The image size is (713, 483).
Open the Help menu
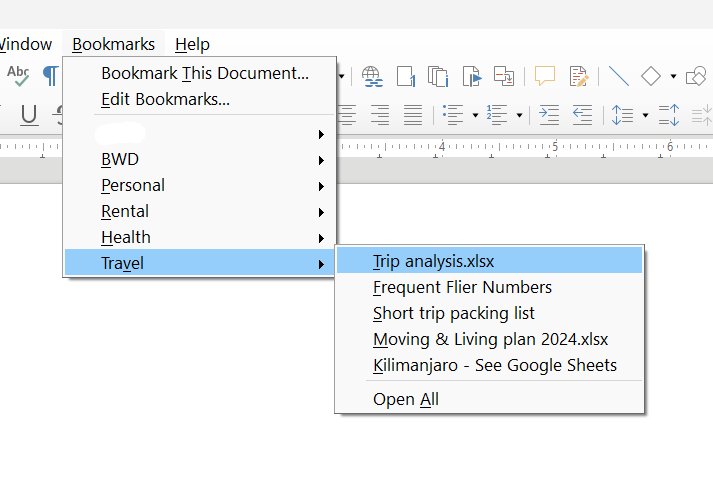(x=192, y=44)
